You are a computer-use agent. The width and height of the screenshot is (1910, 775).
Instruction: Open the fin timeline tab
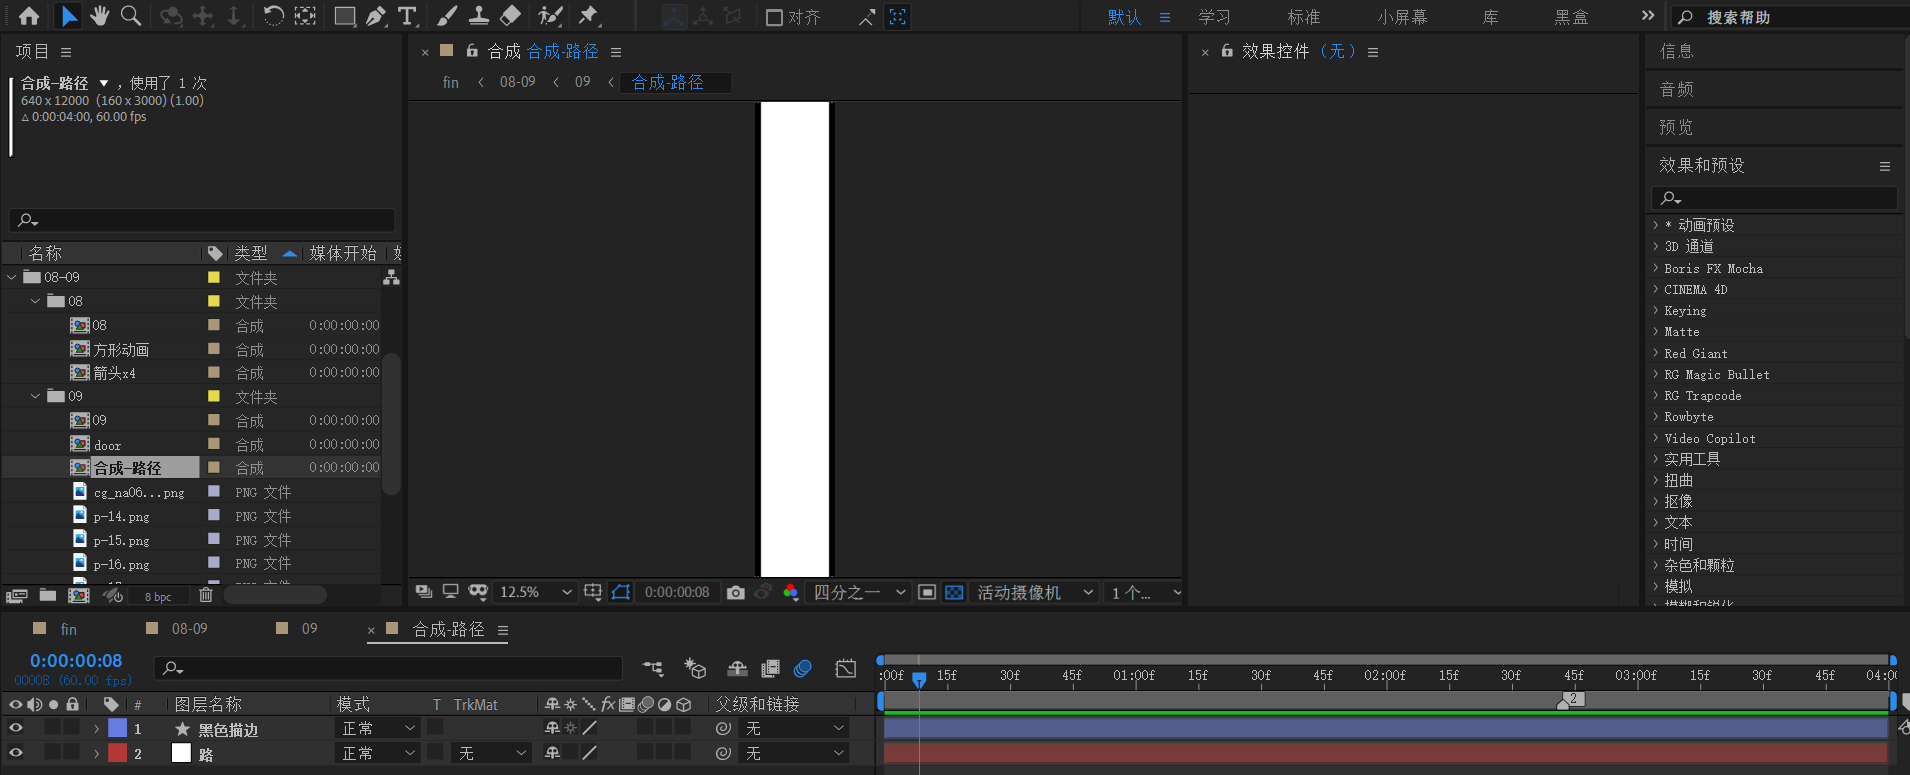coord(69,629)
